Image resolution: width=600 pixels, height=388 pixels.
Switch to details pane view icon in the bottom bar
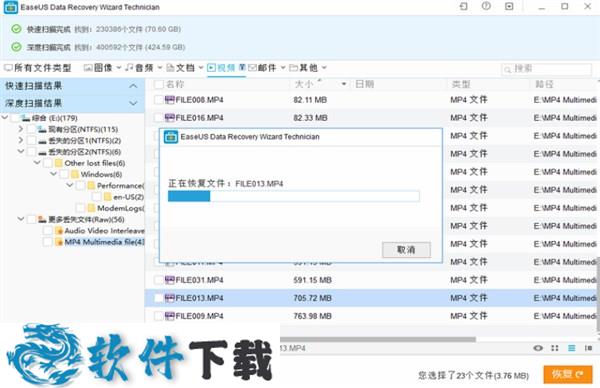(x=588, y=348)
